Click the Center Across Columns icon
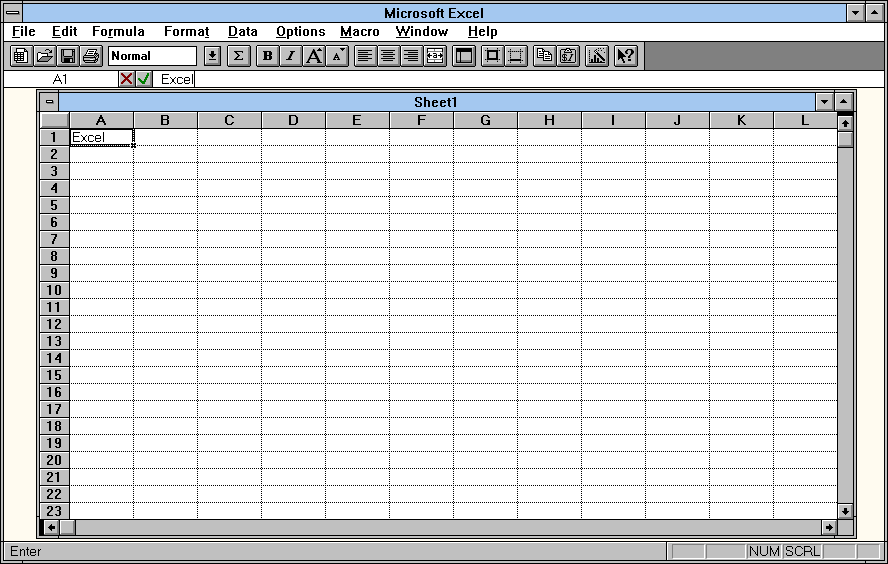Image resolution: width=888 pixels, height=564 pixels. (435, 55)
